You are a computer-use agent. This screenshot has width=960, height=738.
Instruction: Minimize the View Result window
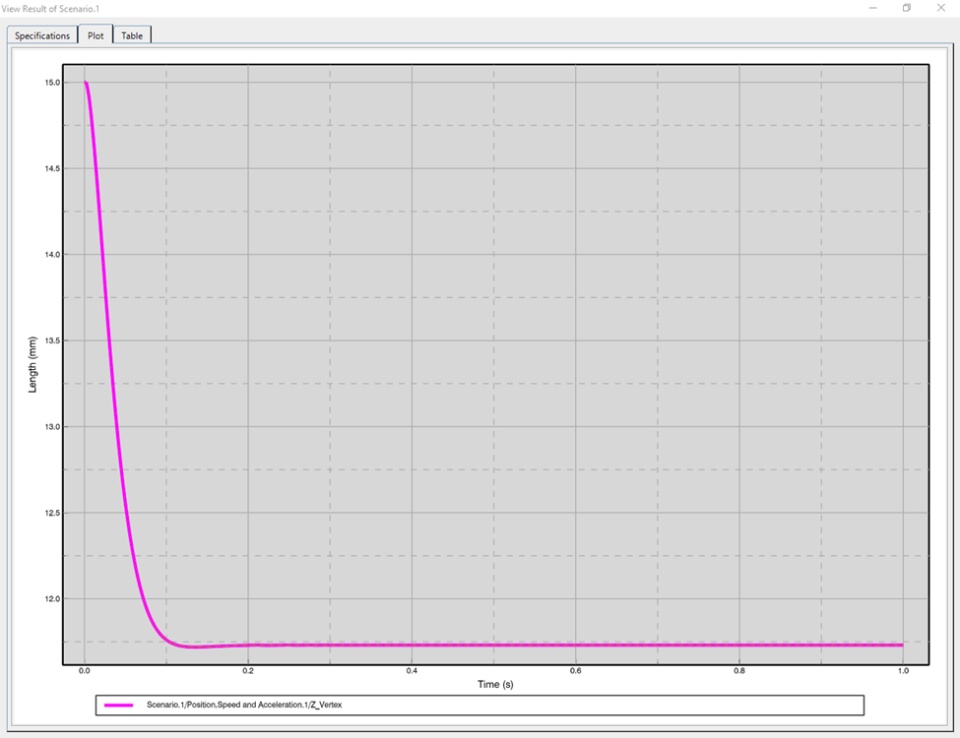click(x=873, y=8)
